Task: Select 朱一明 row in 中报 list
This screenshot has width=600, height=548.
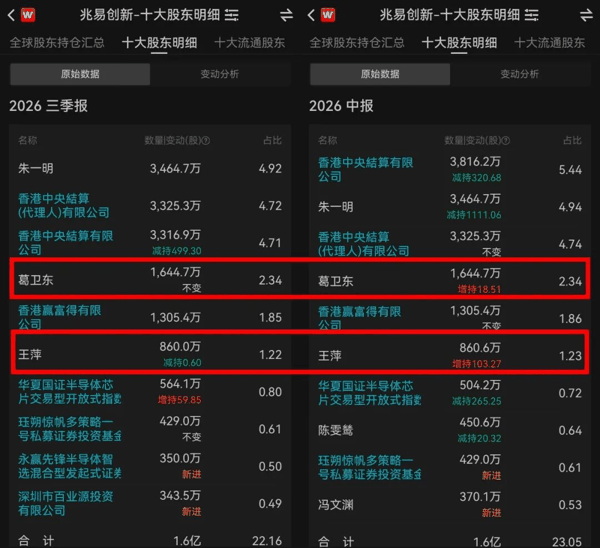Action: coord(450,207)
